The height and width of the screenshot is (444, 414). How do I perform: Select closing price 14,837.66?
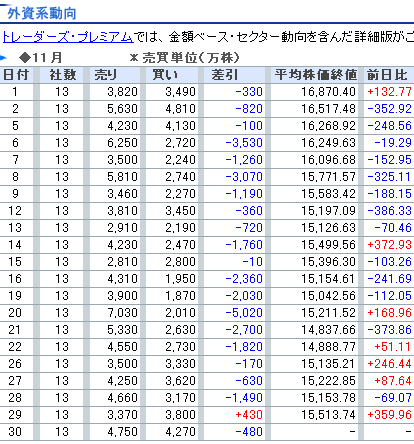pos(328,330)
